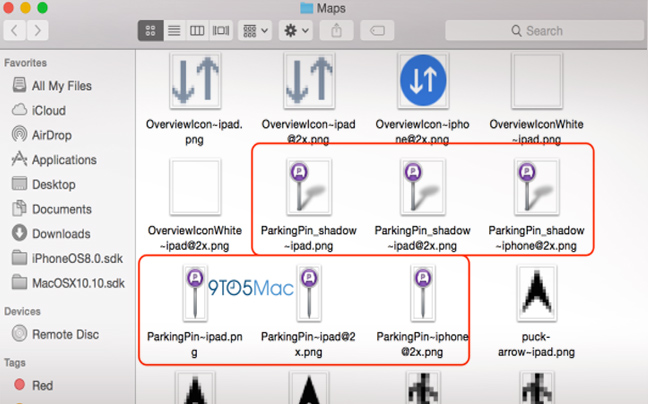Click the Maps folder title icon
The height and width of the screenshot is (404, 648).
(306, 8)
